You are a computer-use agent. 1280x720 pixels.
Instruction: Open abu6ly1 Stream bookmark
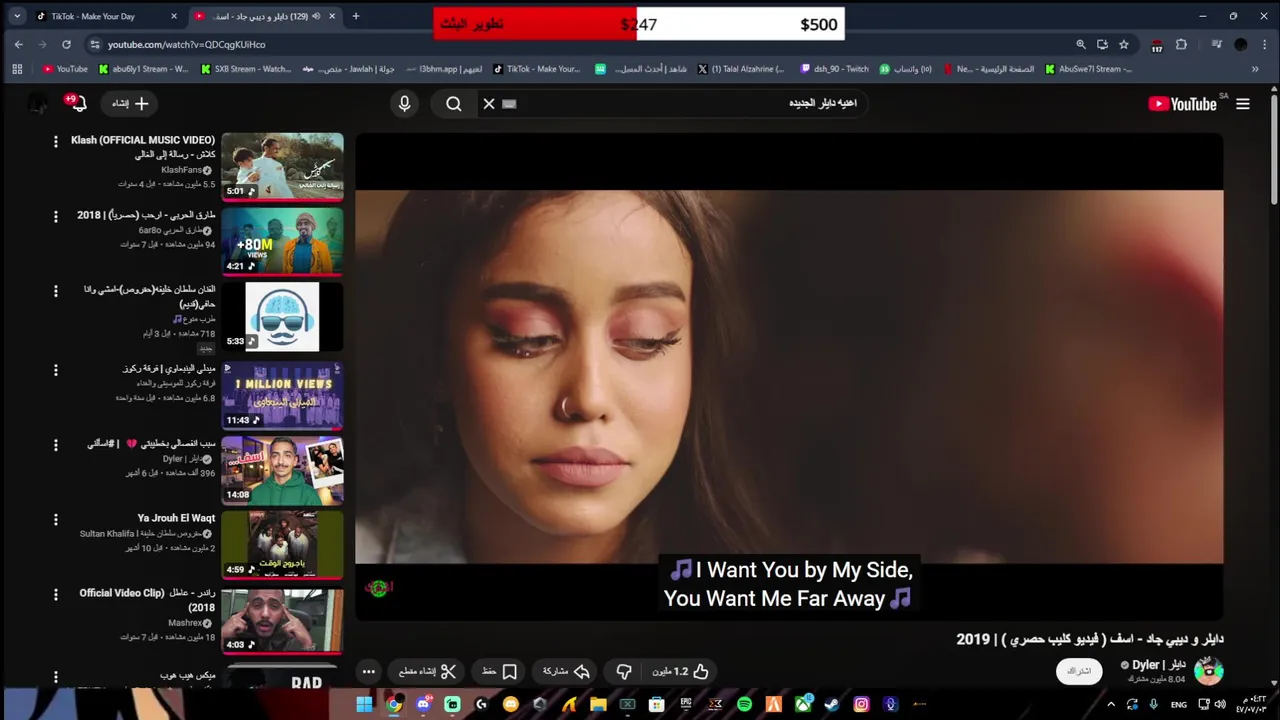(143, 69)
